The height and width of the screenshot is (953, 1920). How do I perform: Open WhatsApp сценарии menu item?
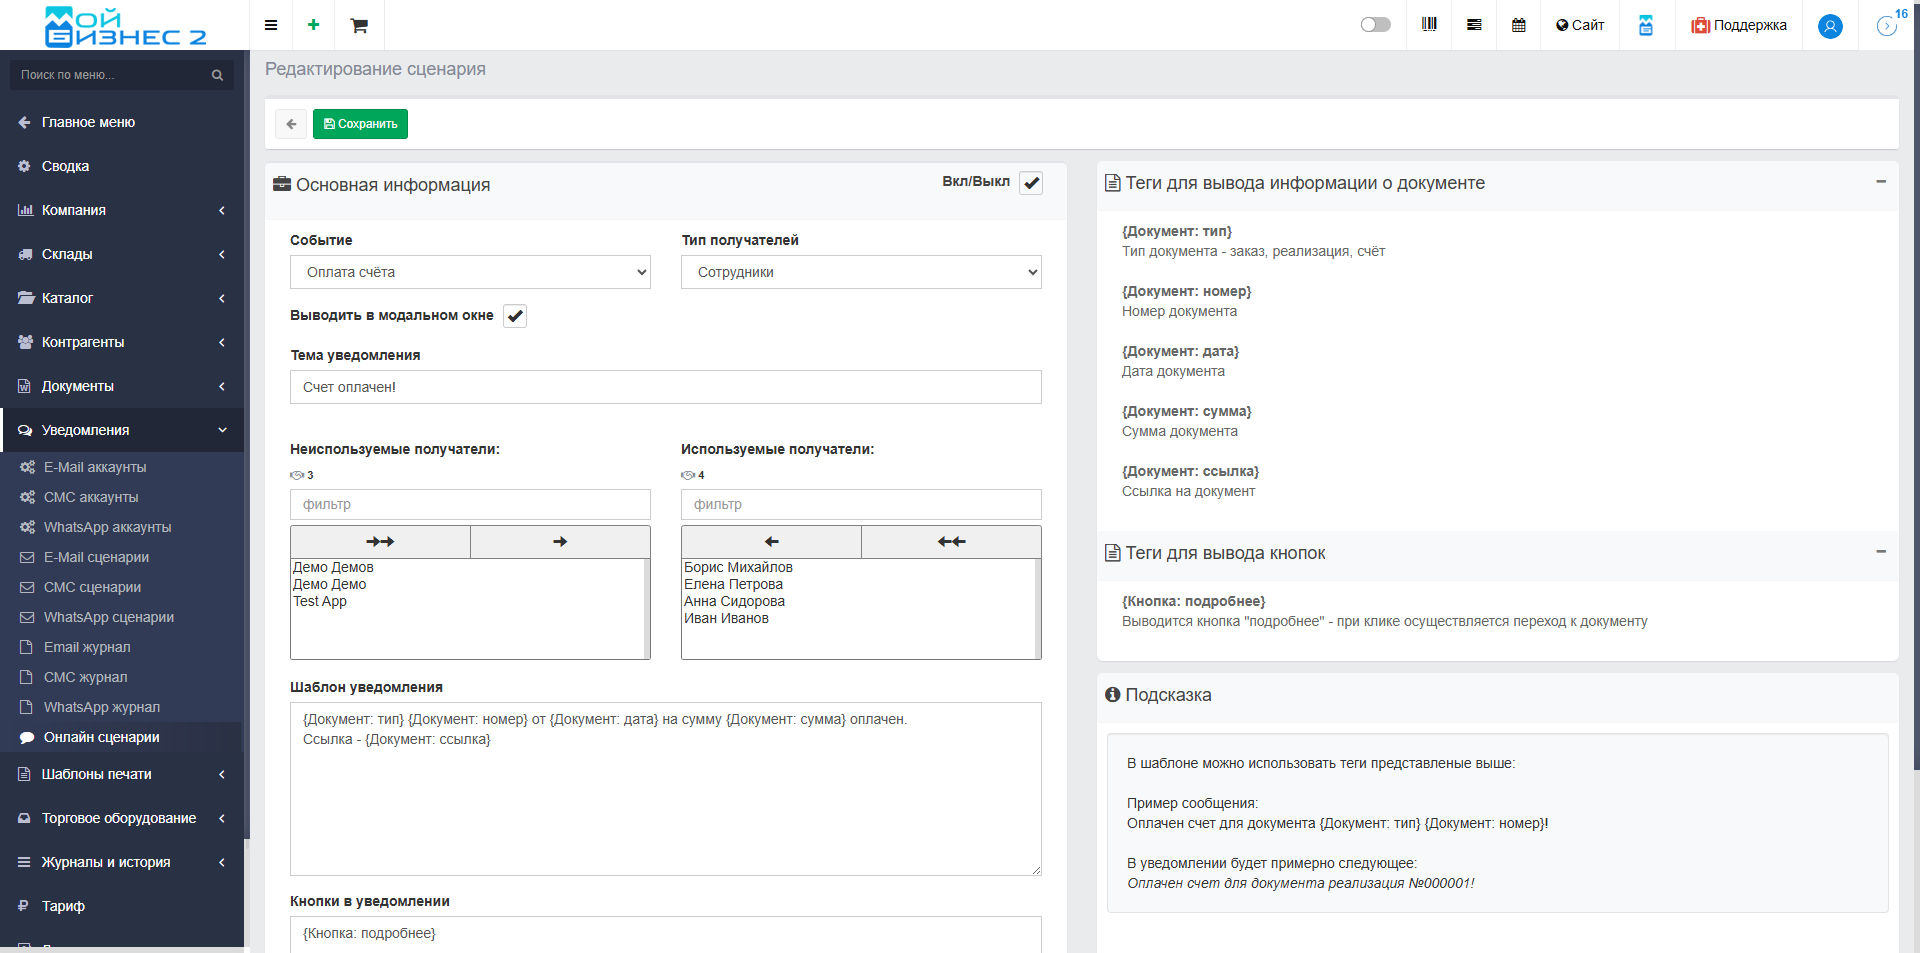[x=108, y=617]
